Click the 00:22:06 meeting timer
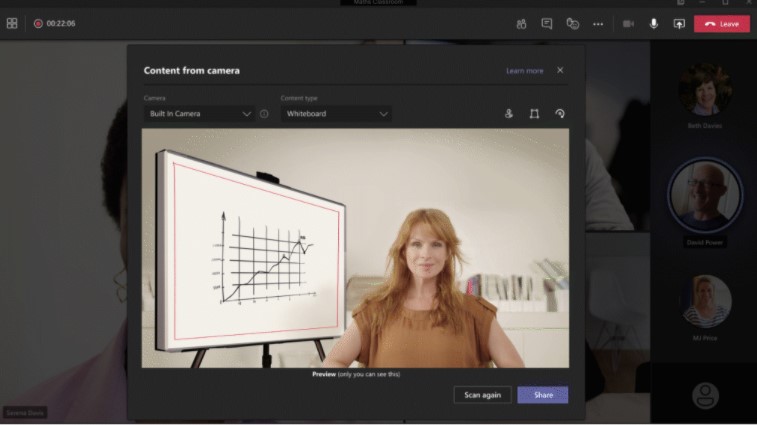This screenshot has height=425, width=757. [x=61, y=23]
